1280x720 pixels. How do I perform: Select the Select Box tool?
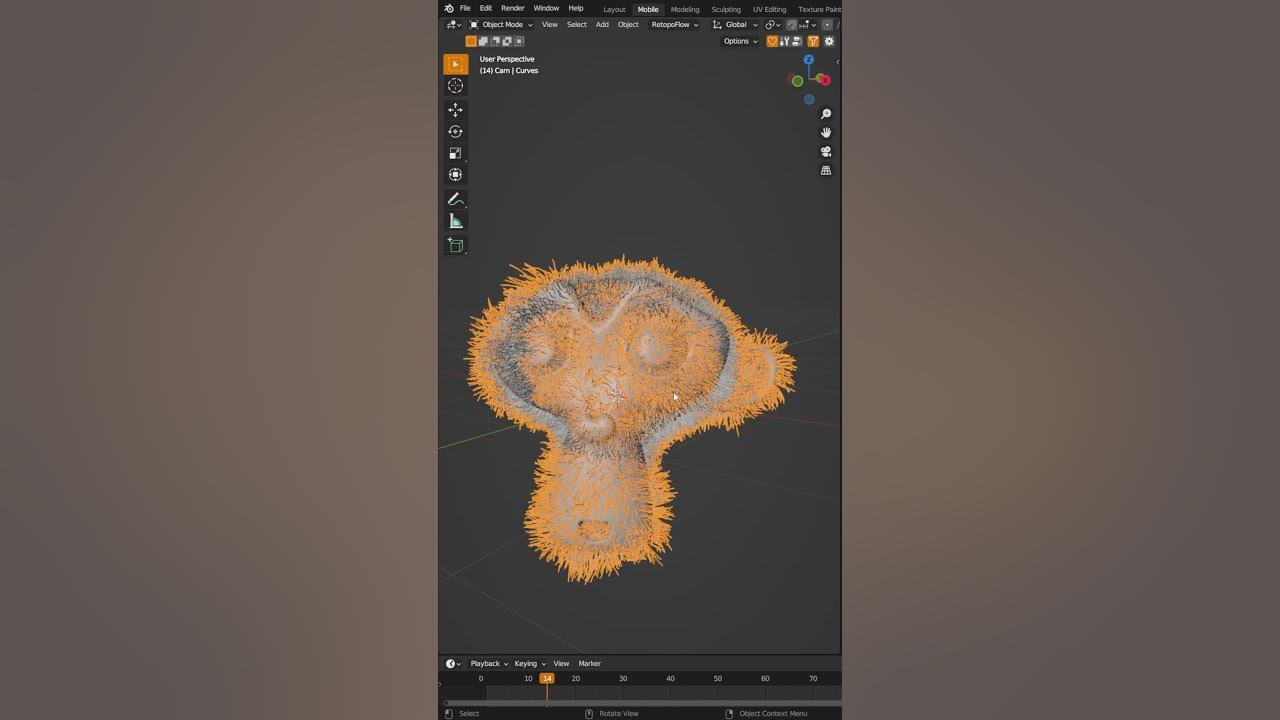click(455, 64)
